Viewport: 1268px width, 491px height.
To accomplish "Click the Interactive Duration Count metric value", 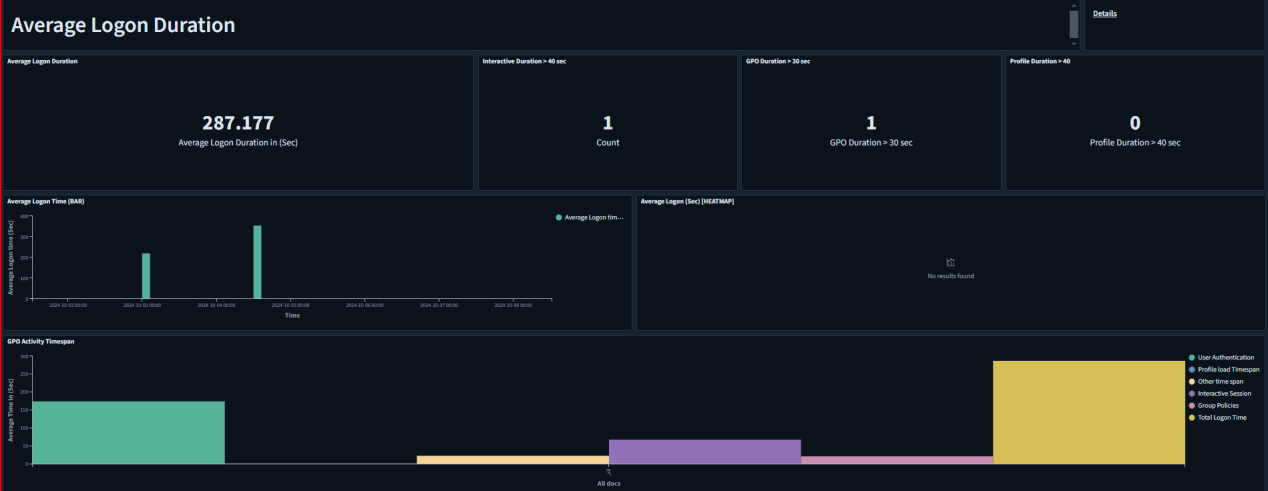I will pyautogui.click(x=607, y=123).
